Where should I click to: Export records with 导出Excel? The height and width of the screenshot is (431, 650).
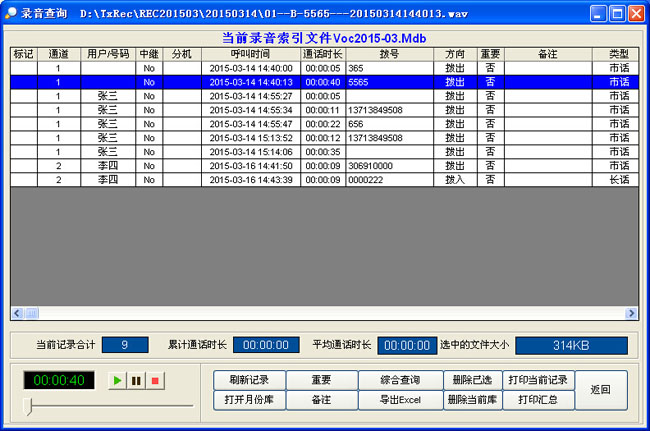(x=400, y=400)
